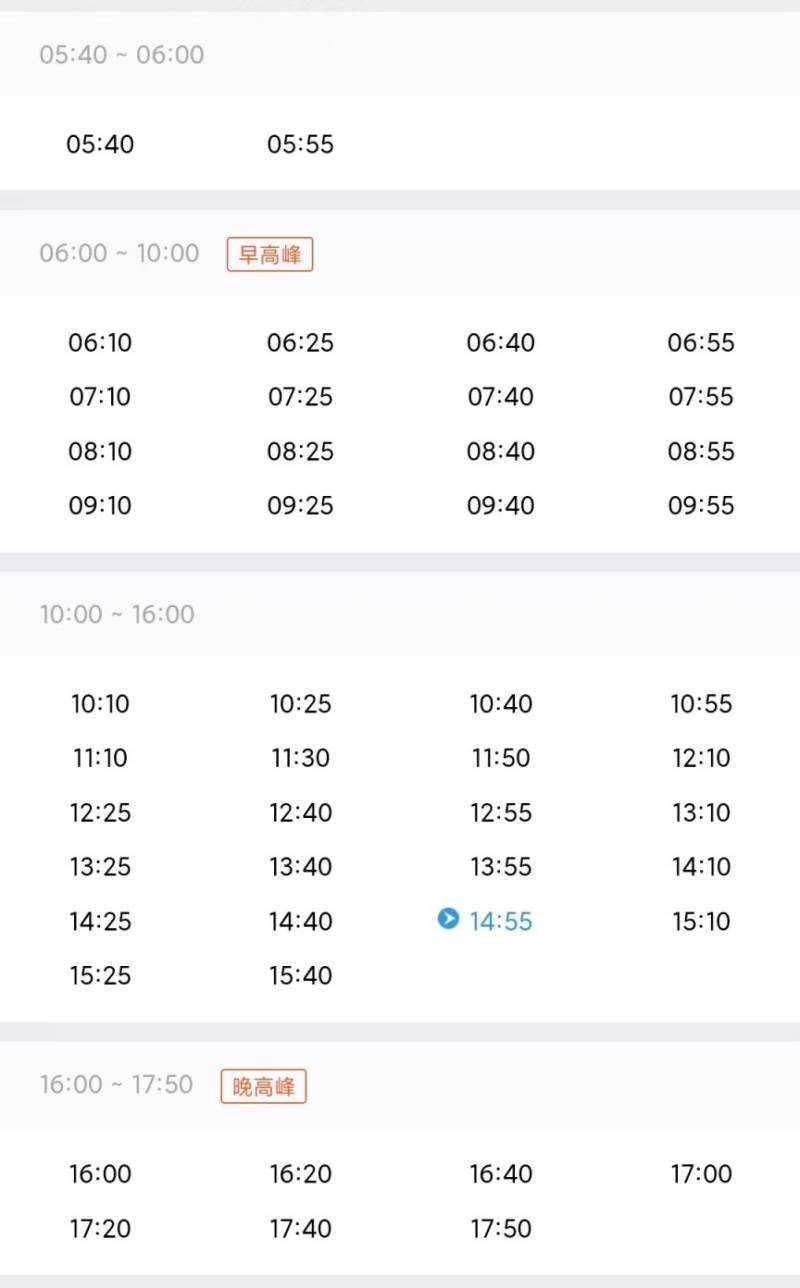Pick the 07:25 departure time

click(x=300, y=397)
